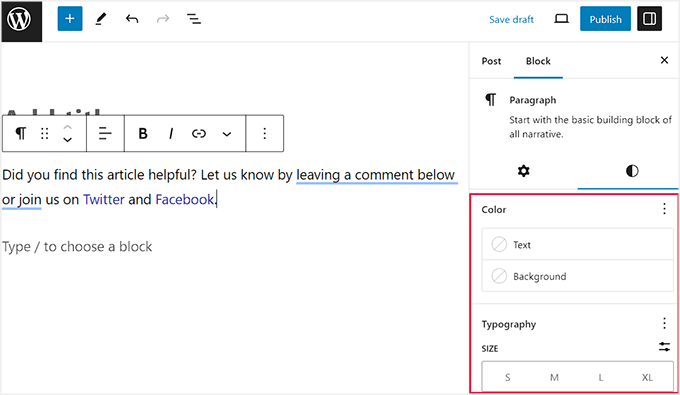Screen dimensions: 680x395
Task: Select font size XL
Action: pos(647,377)
